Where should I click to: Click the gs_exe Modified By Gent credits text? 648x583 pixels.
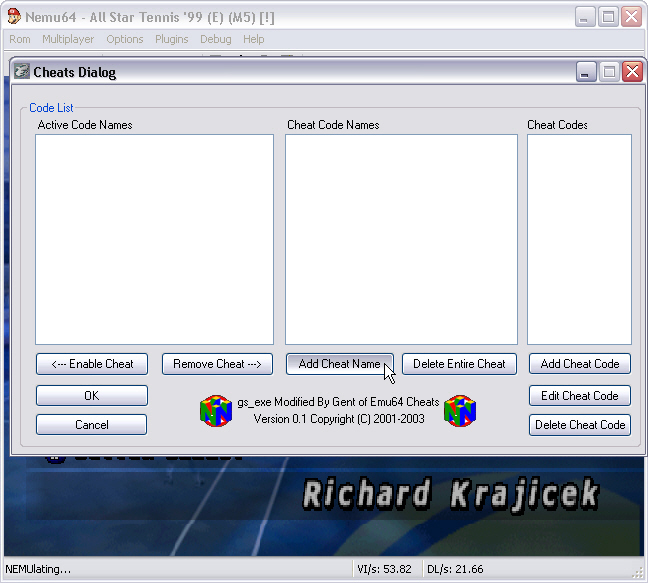click(x=338, y=402)
